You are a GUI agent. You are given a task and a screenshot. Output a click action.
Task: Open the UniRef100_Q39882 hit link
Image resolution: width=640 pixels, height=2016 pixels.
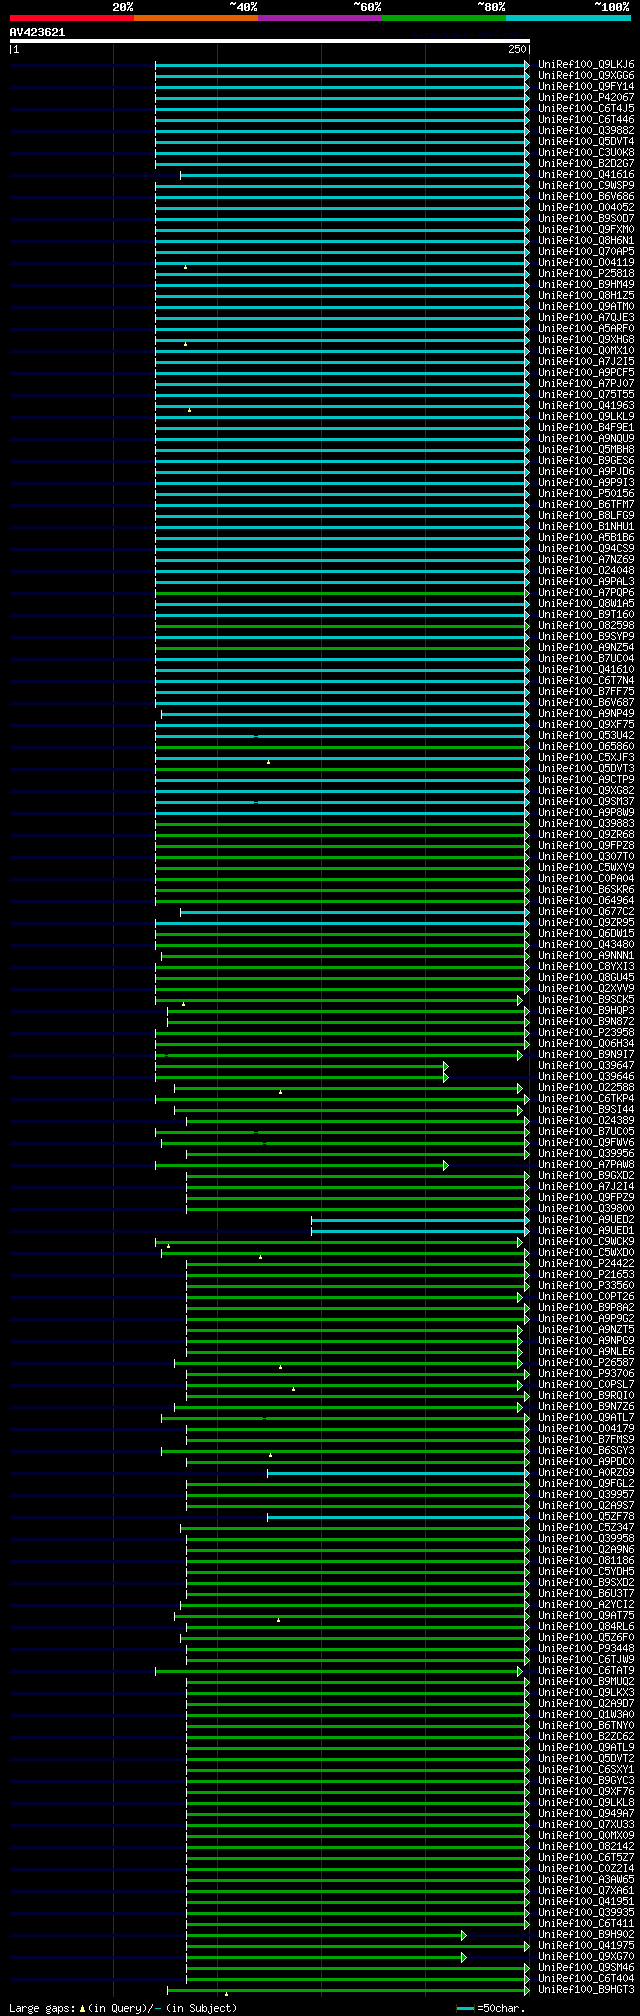point(586,130)
